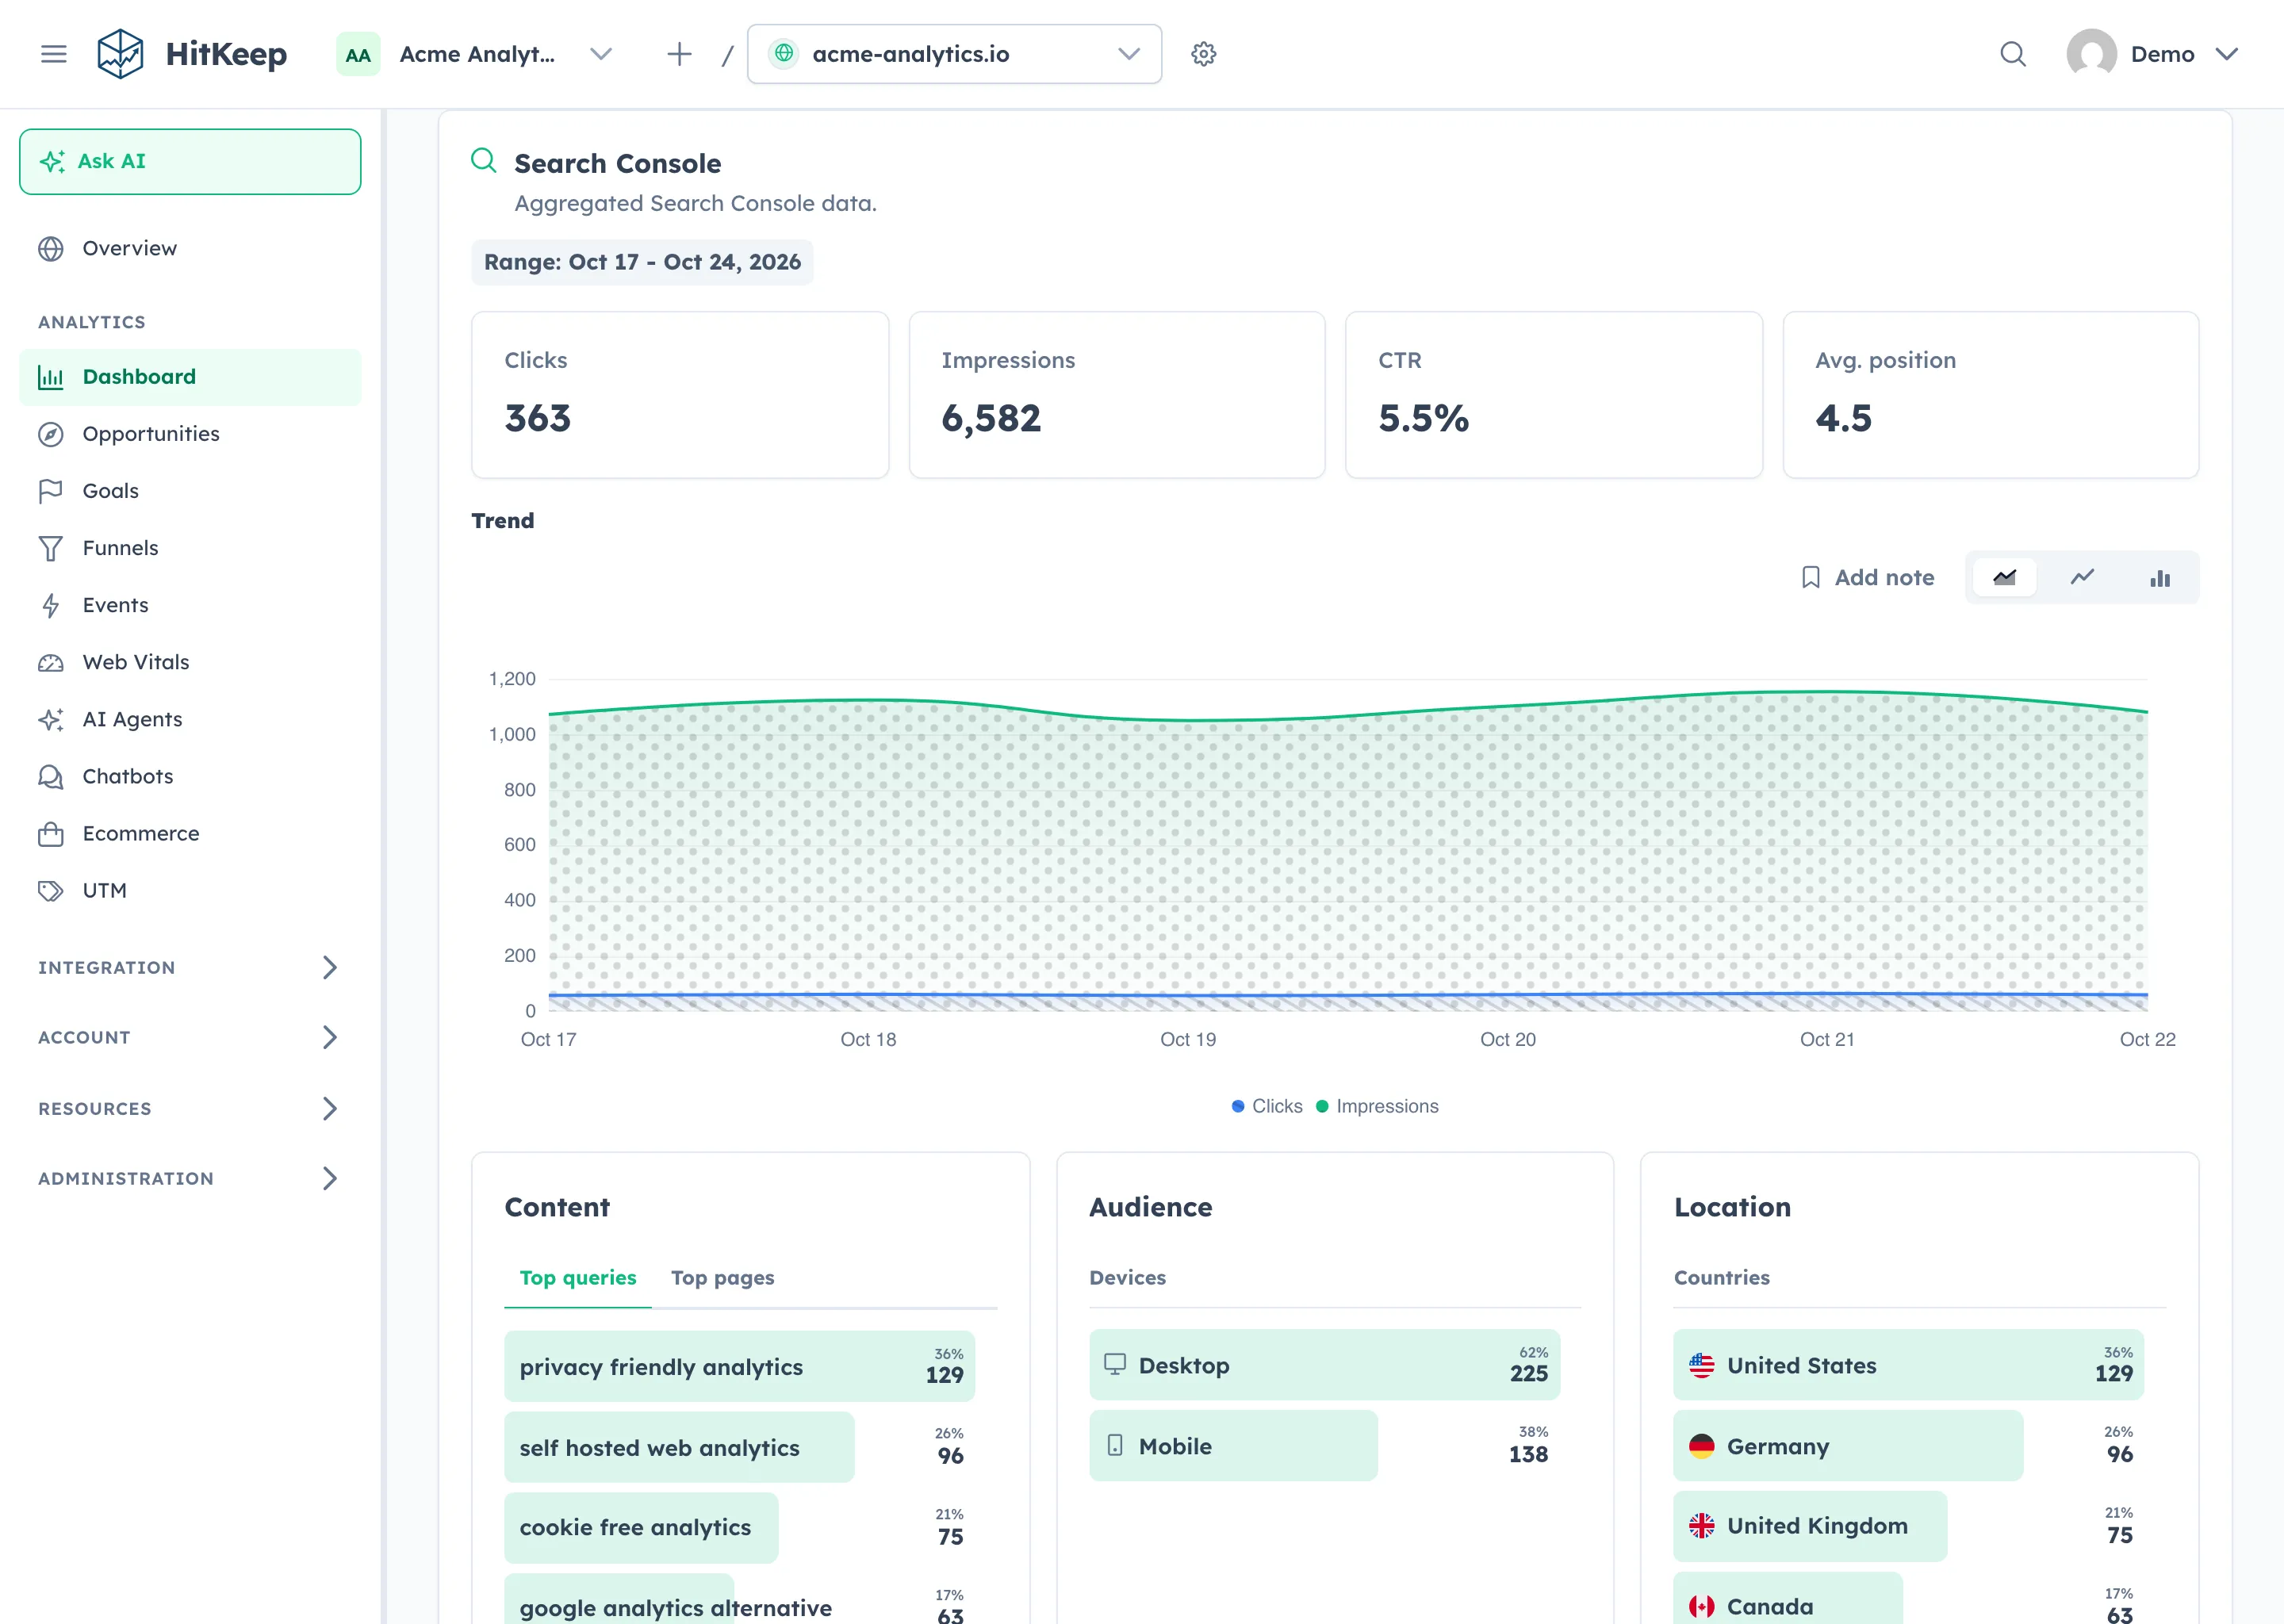Image resolution: width=2284 pixels, height=1624 pixels.
Task: Select the Desktop device bar
Action: (1324, 1365)
